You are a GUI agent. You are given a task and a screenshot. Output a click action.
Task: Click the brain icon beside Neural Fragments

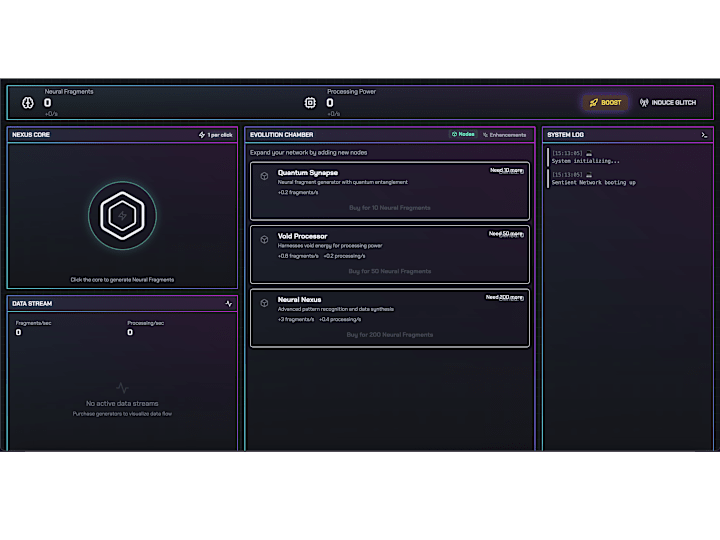pos(28,102)
